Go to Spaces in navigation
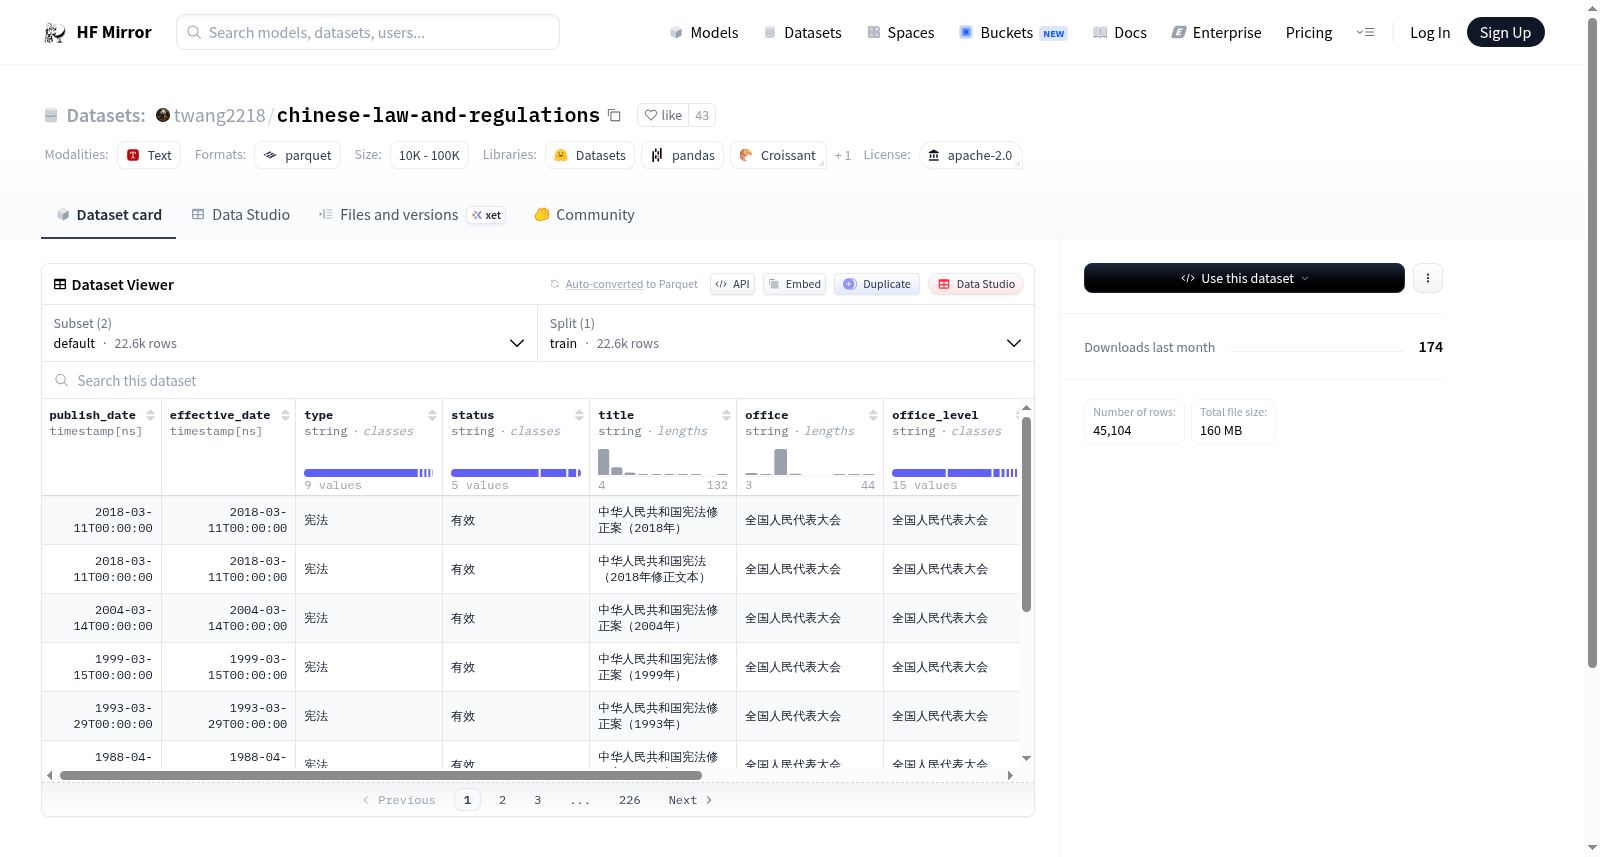This screenshot has height=857, width=1600. tap(900, 32)
